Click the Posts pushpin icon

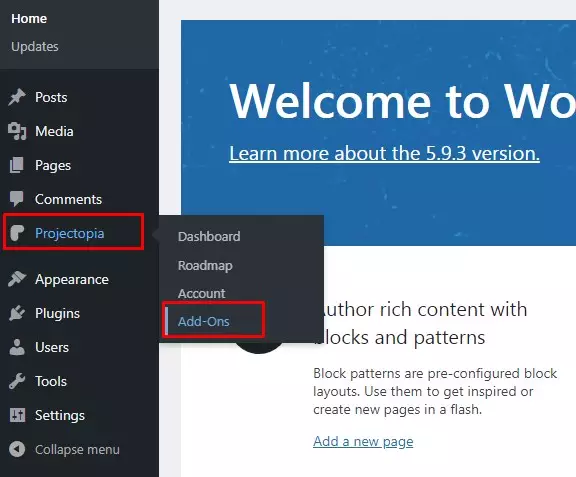pos(17,97)
